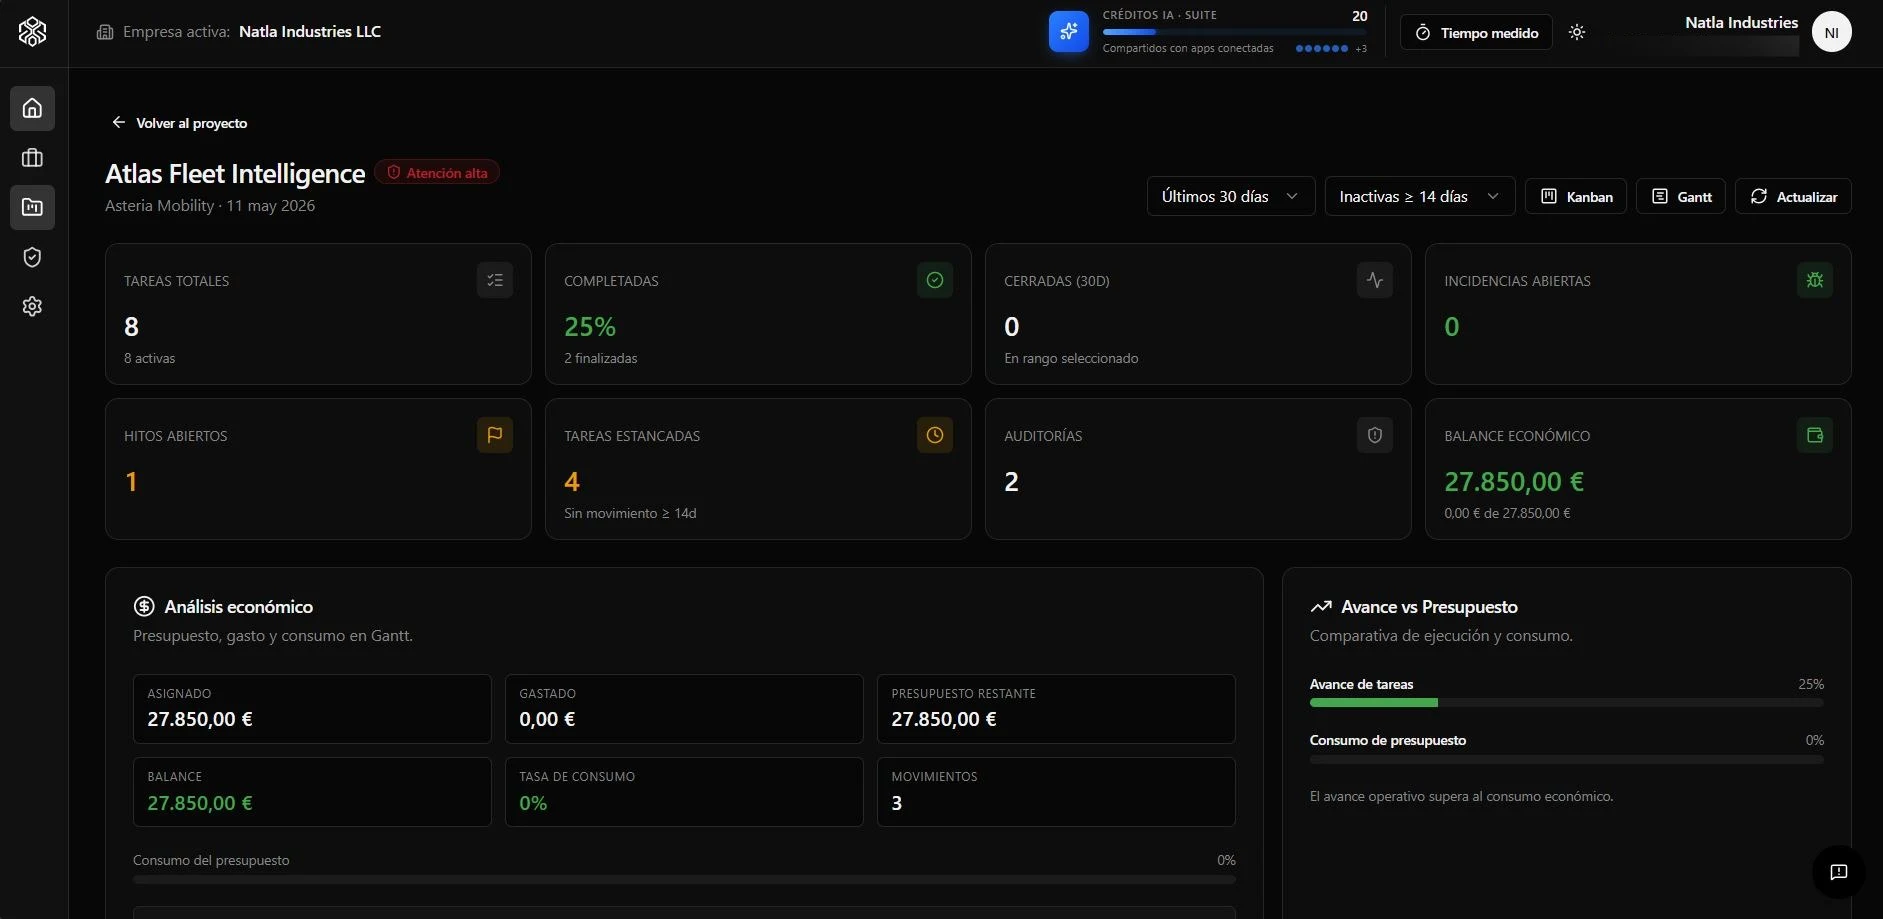Click the Hitos abiertos flag icon
The height and width of the screenshot is (919, 1883).
click(495, 435)
